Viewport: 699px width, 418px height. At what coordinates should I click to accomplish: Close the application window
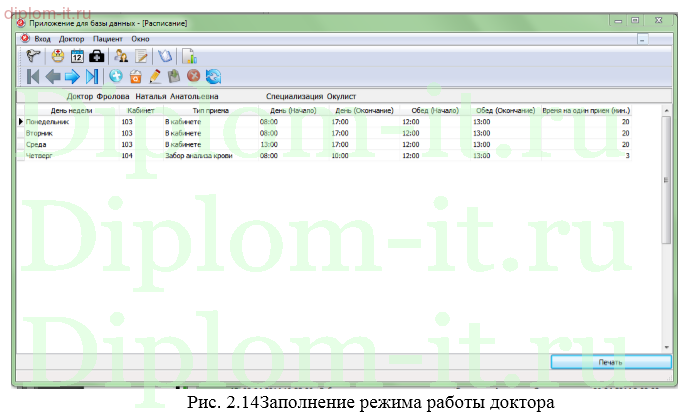(x=658, y=20)
